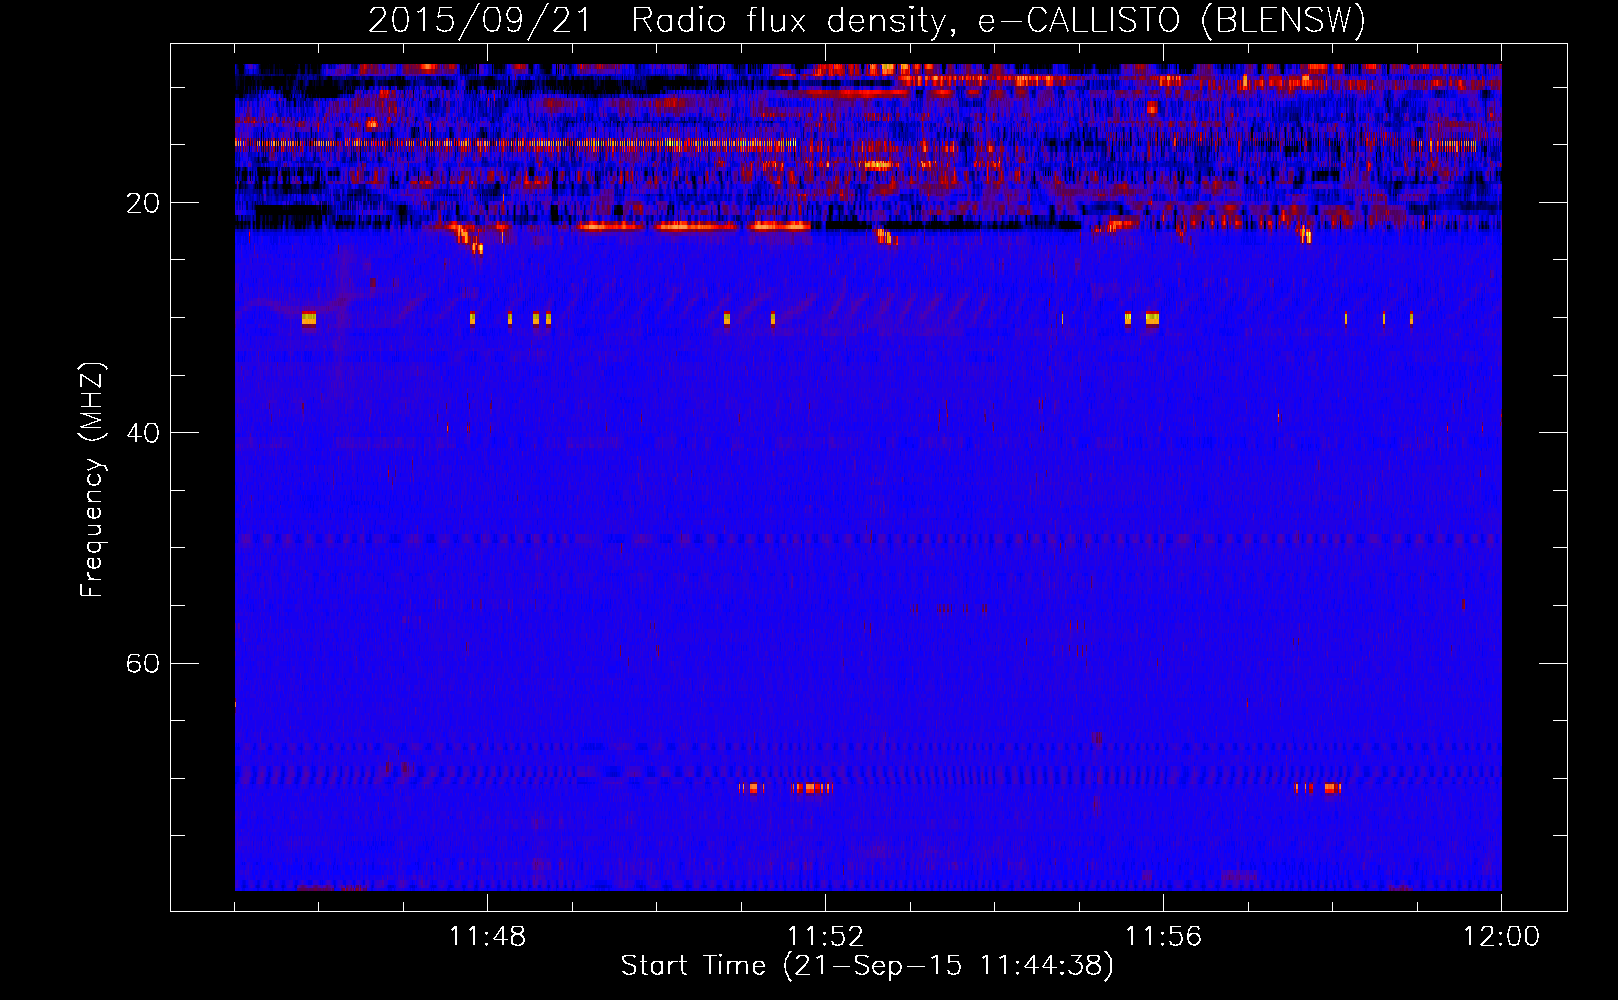Click the 20 MHz frequency axis label
1618x1000 pixels.
pos(142,203)
